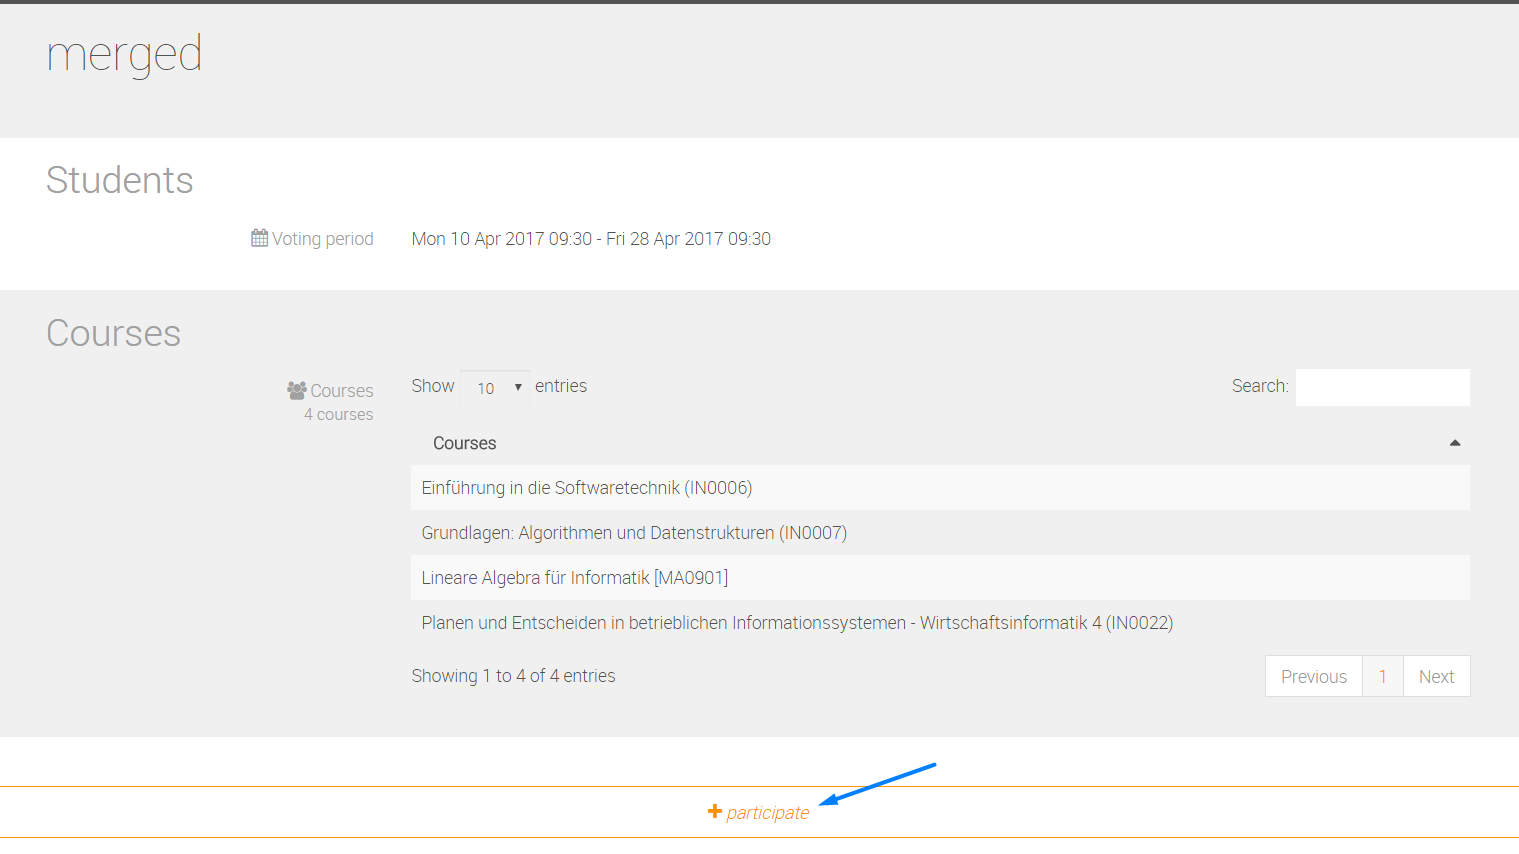Click the merged page title
Image resolution: width=1519 pixels, height=854 pixels.
(x=124, y=55)
